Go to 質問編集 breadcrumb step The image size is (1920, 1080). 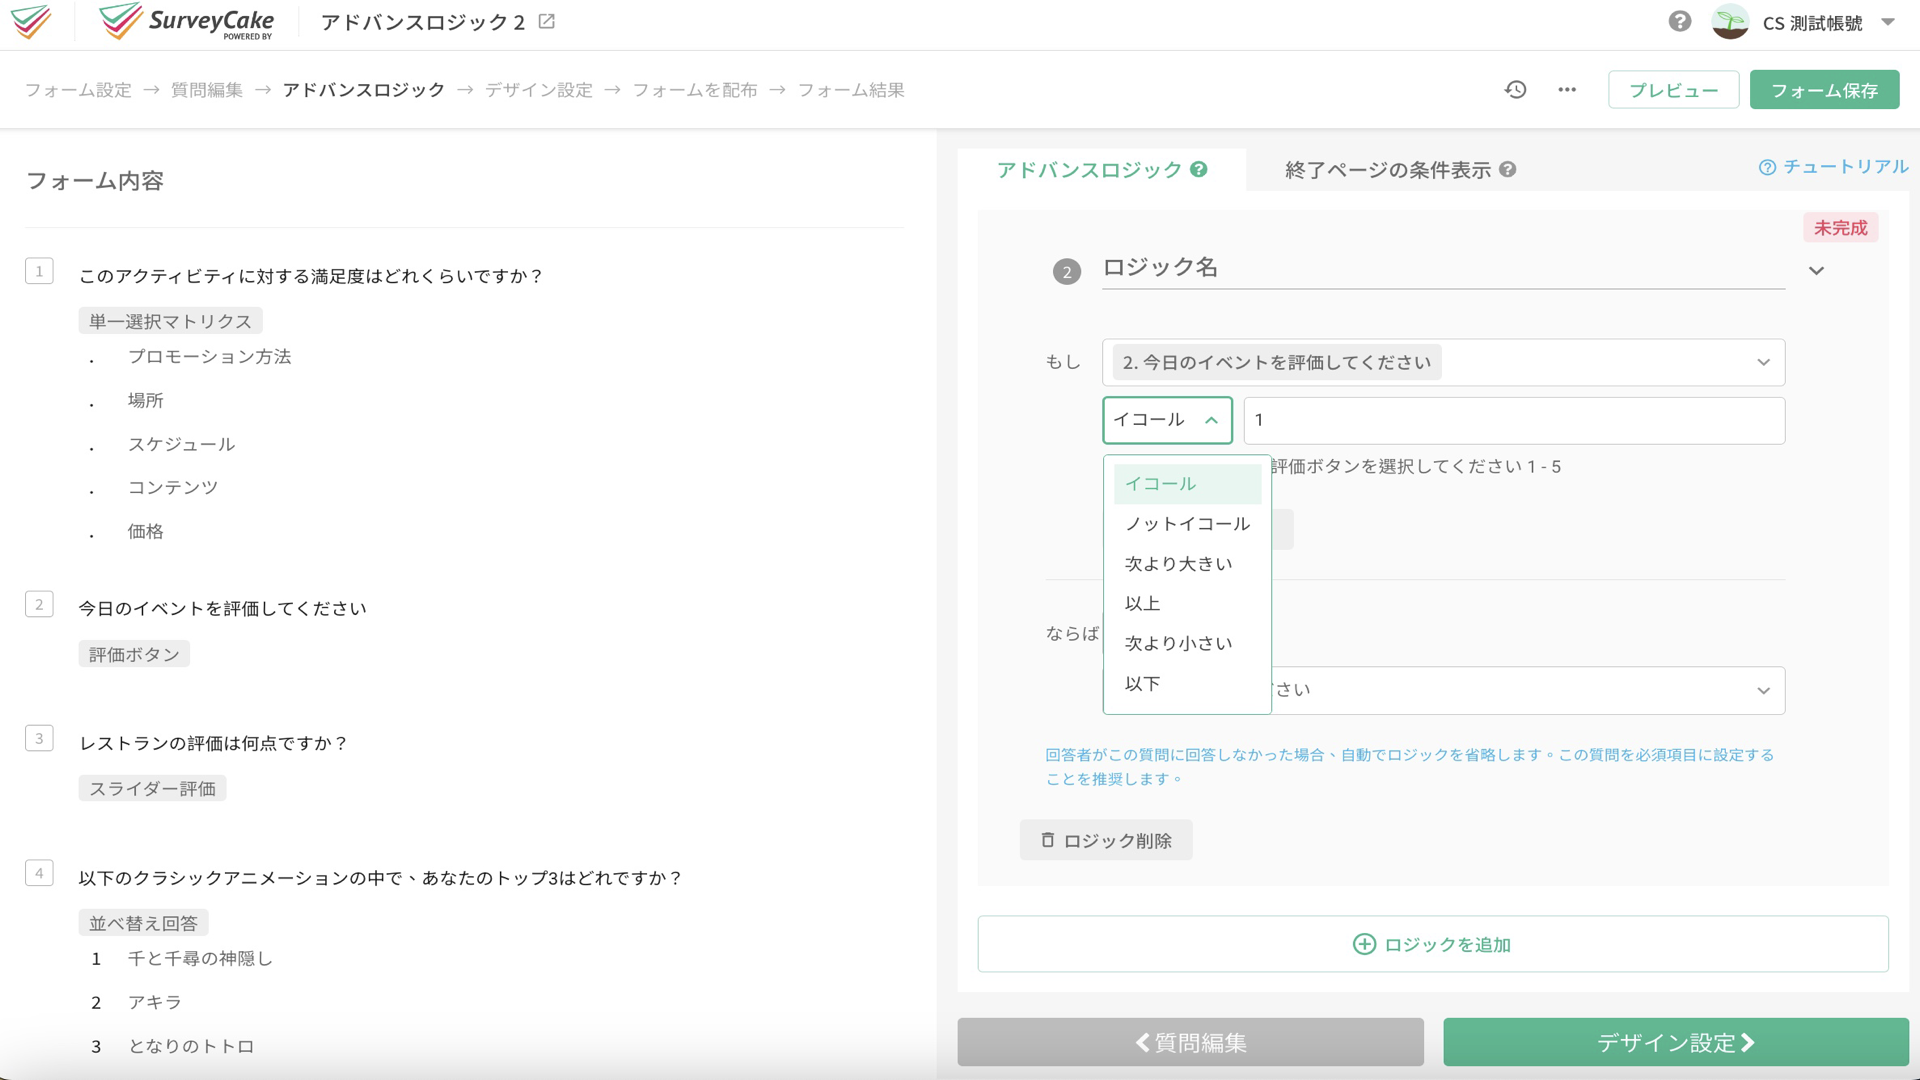pyautogui.click(x=207, y=90)
